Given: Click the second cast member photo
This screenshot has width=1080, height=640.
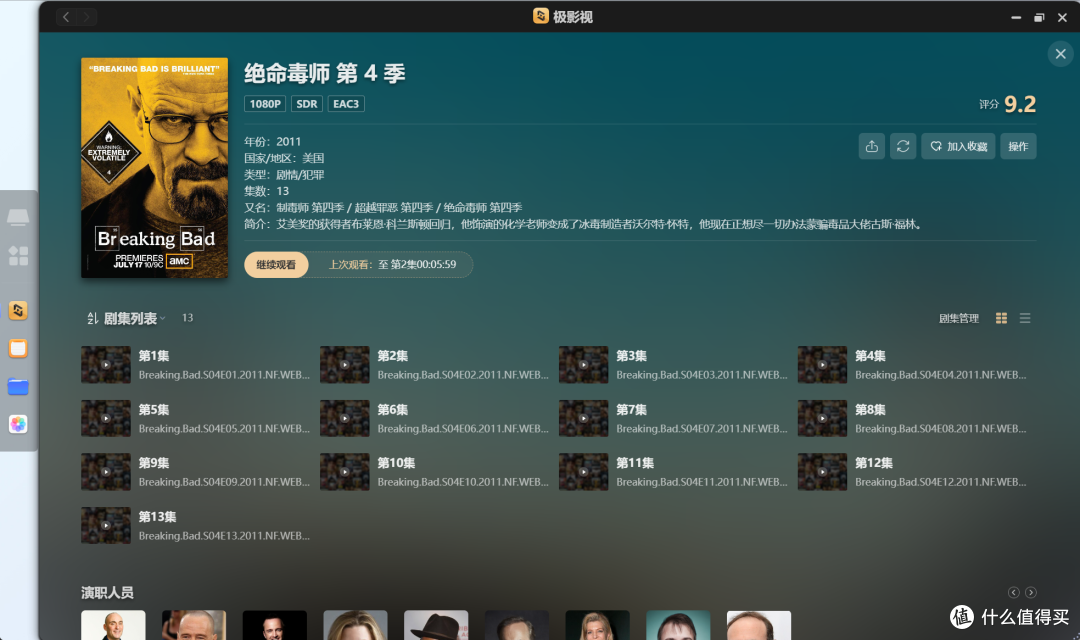Looking at the screenshot, I should [x=194, y=625].
